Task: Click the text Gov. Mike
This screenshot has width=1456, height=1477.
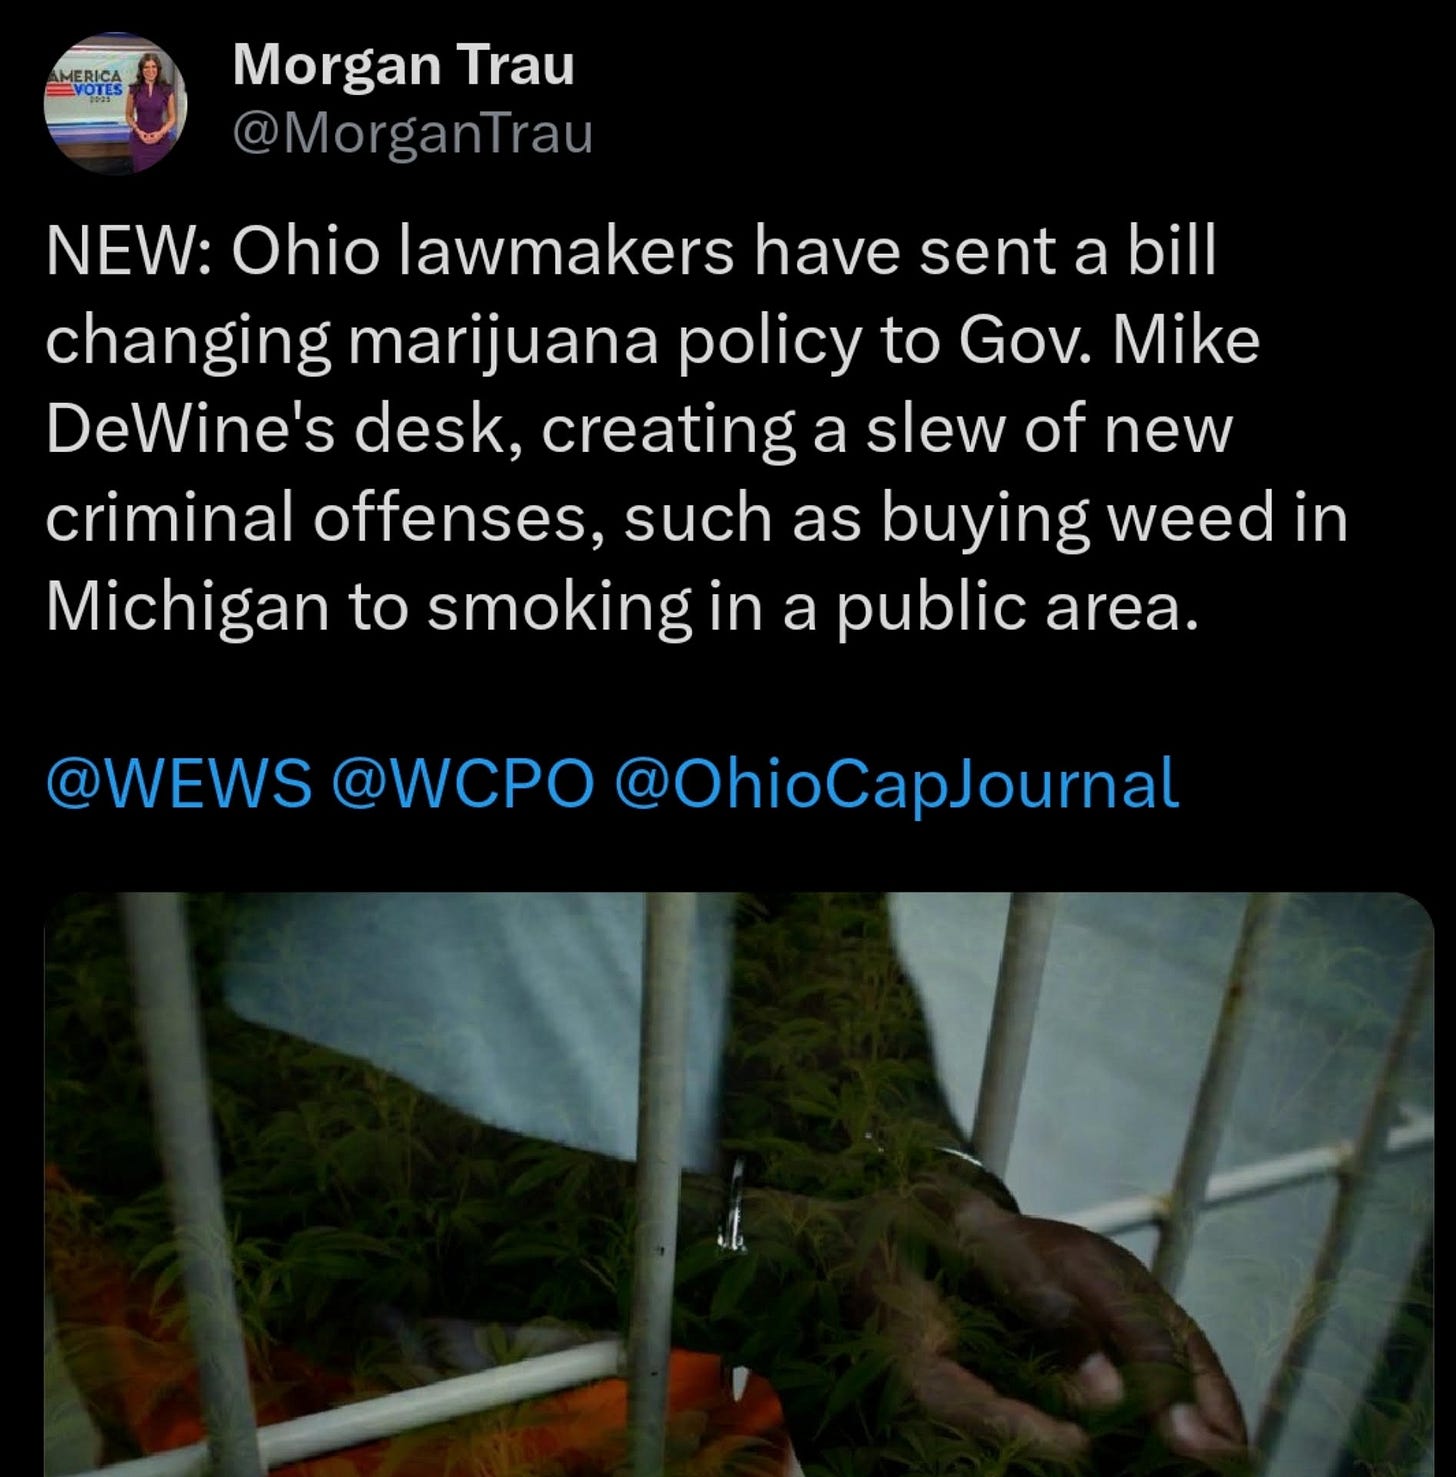Action: click(x=1109, y=340)
